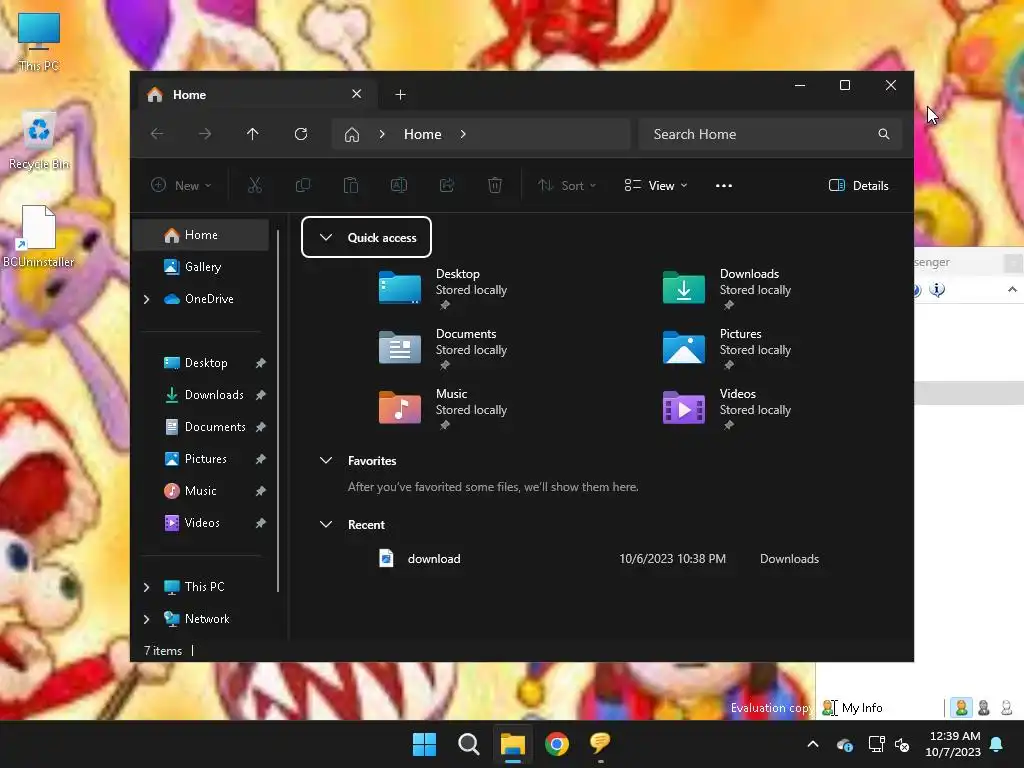Click the info icon in messenger window
This screenshot has width=1024, height=768.
pos(937,289)
